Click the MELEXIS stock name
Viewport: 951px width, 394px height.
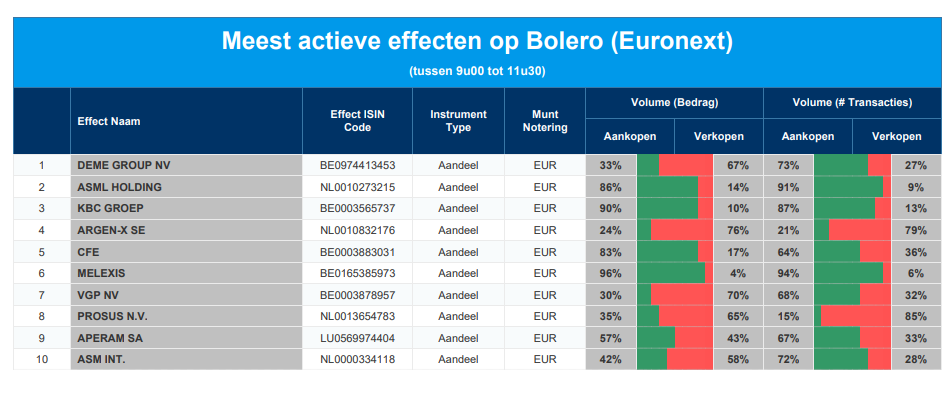tap(101, 273)
